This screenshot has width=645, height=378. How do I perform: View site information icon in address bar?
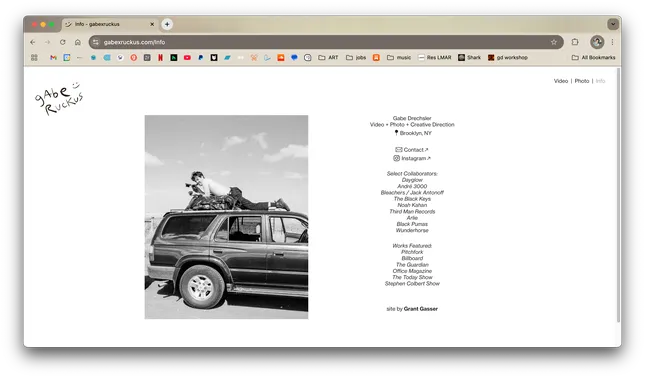[96, 42]
